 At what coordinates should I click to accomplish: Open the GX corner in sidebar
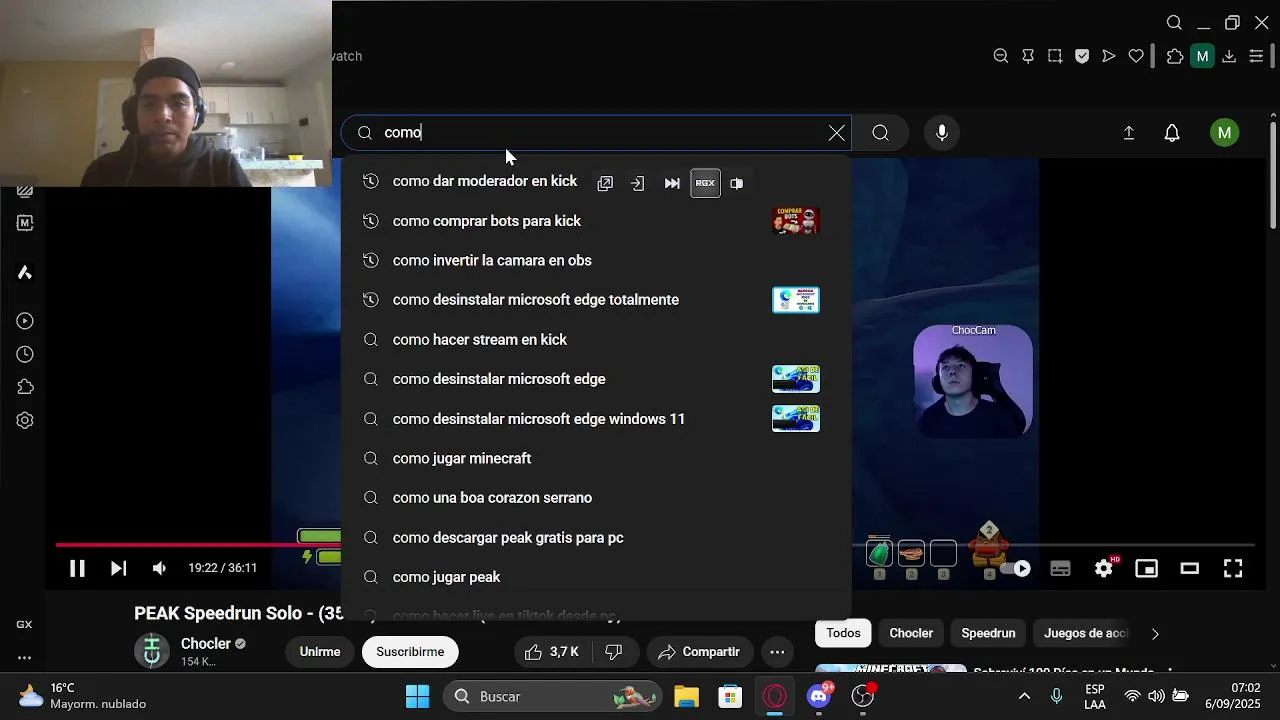pyautogui.click(x=24, y=624)
